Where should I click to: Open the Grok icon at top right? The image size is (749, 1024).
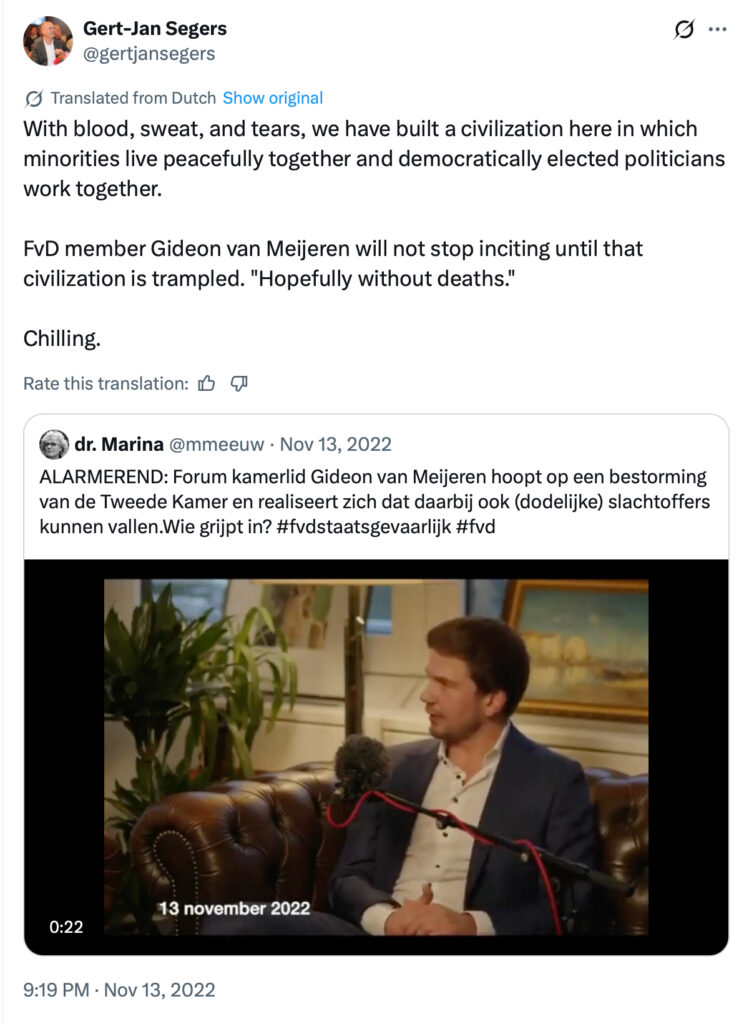pyautogui.click(x=684, y=30)
